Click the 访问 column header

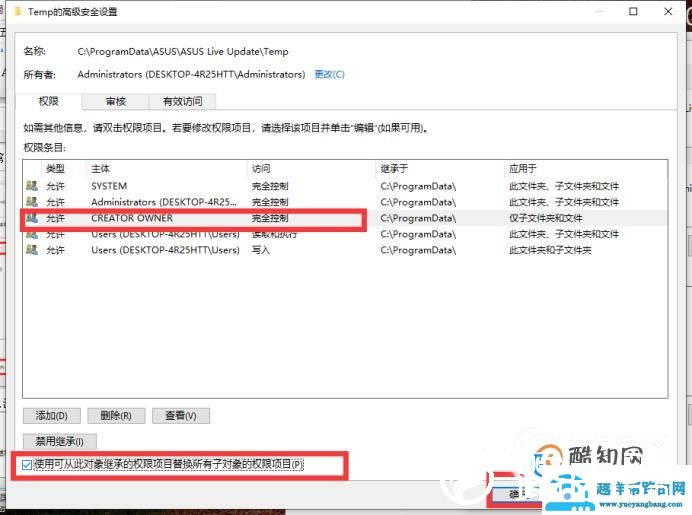click(261, 169)
